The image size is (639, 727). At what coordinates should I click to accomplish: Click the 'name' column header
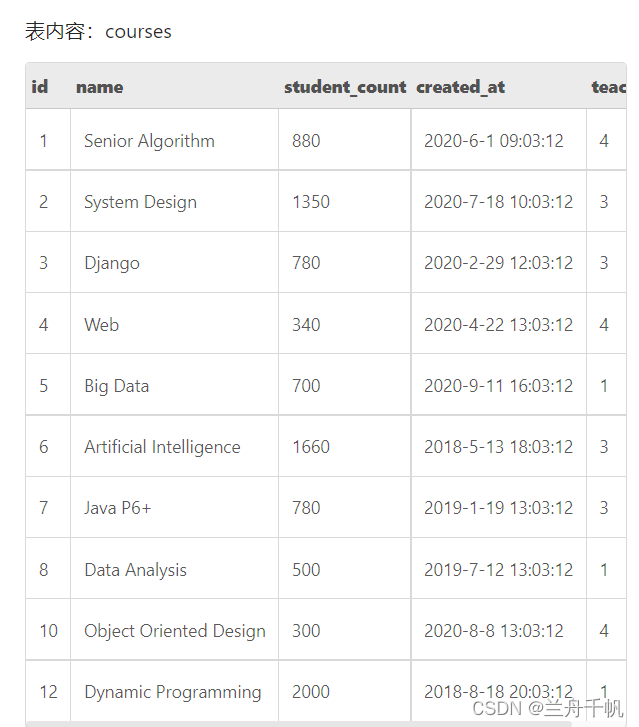click(100, 87)
